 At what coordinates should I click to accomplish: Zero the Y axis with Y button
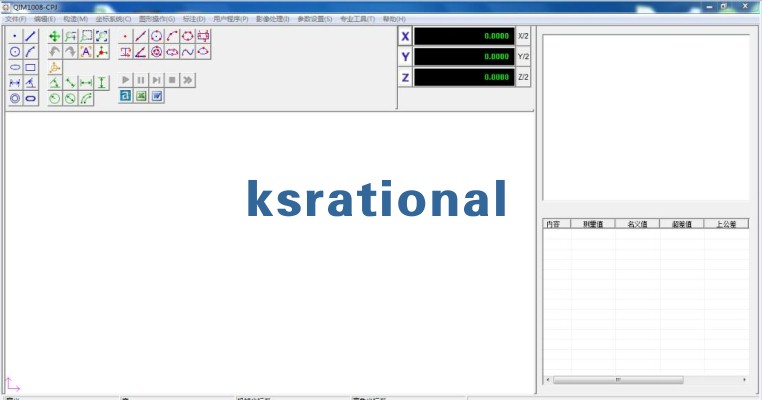(405, 57)
